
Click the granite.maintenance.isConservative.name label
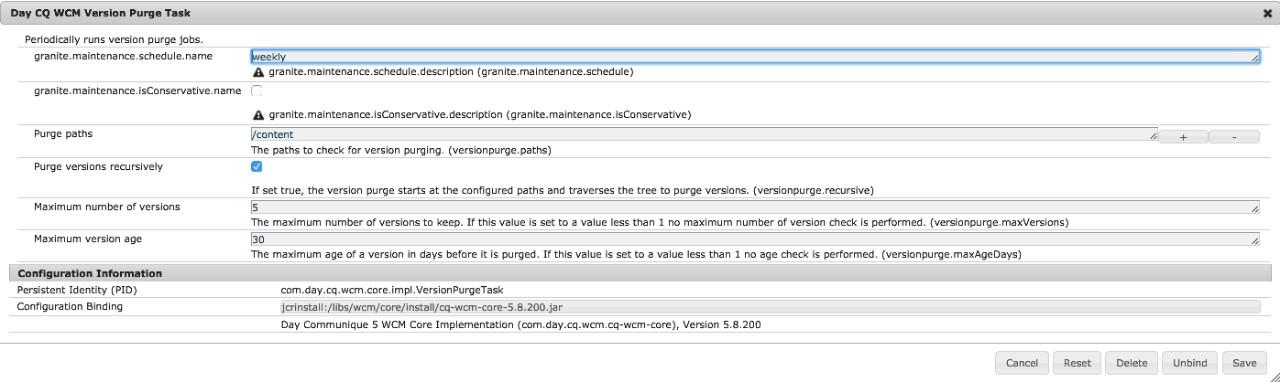point(138,91)
